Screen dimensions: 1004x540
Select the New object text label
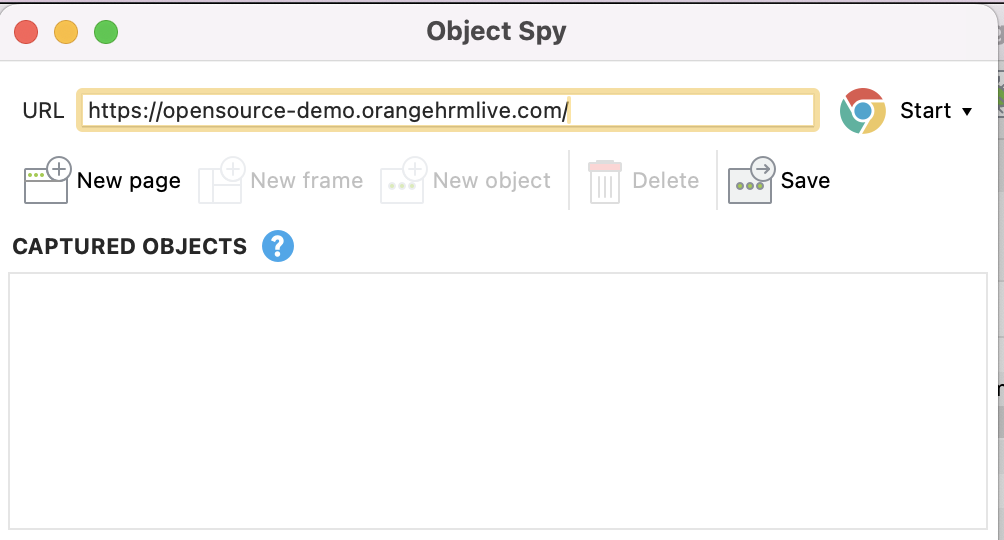tap(492, 181)
